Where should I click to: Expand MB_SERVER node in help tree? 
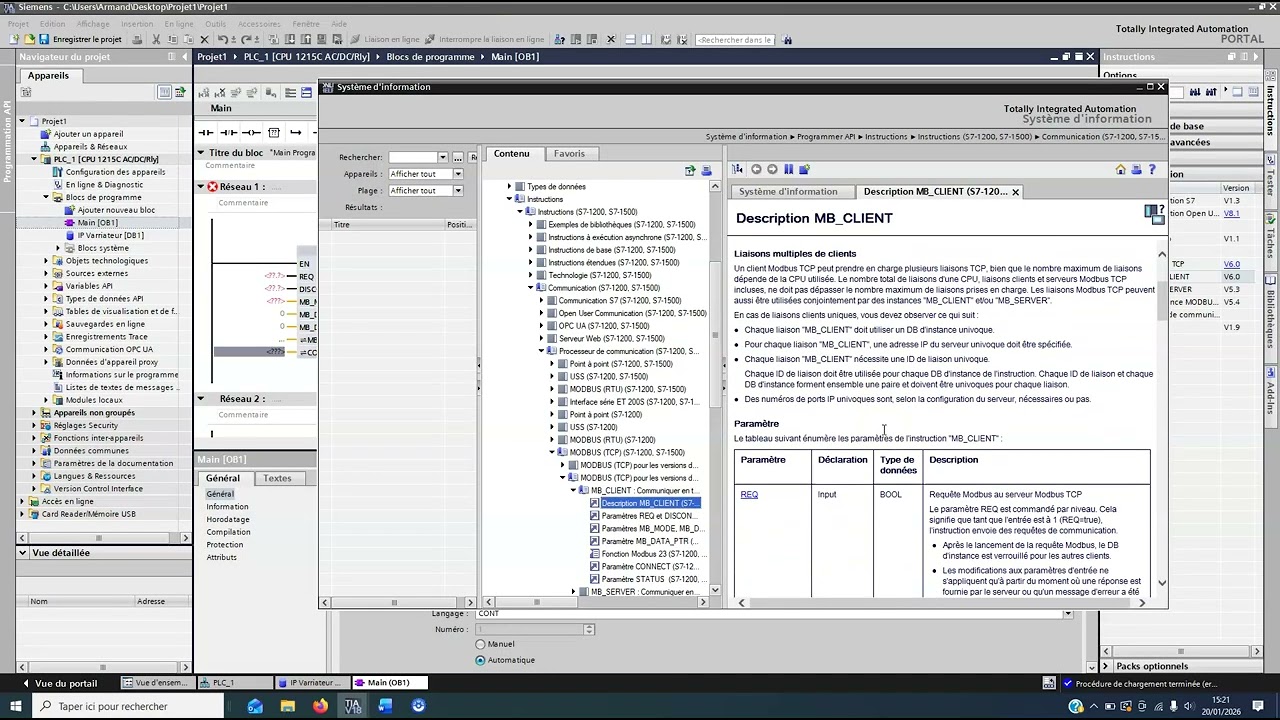[573, 592]
